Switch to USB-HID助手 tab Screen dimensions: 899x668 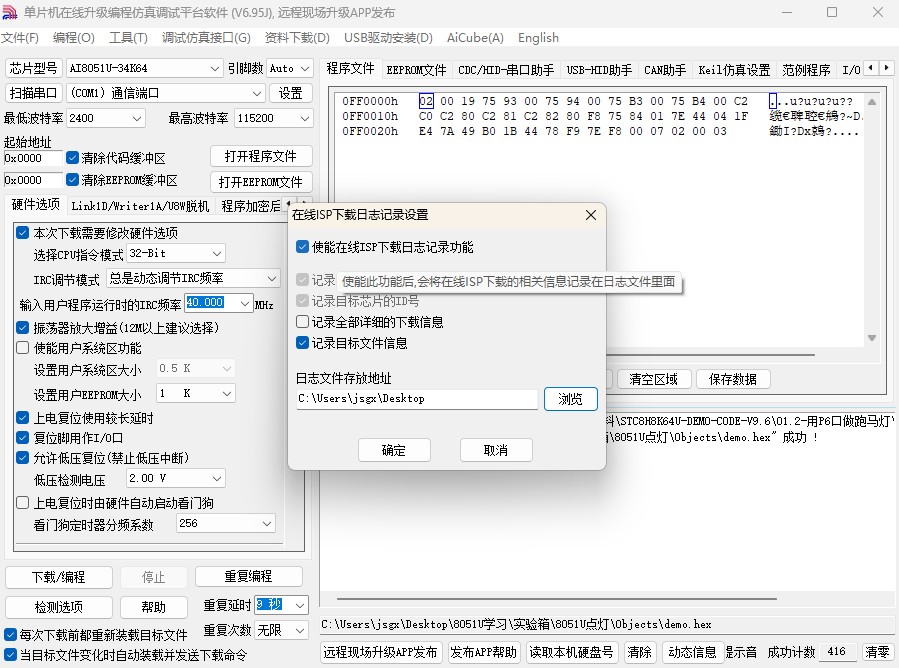599,70
